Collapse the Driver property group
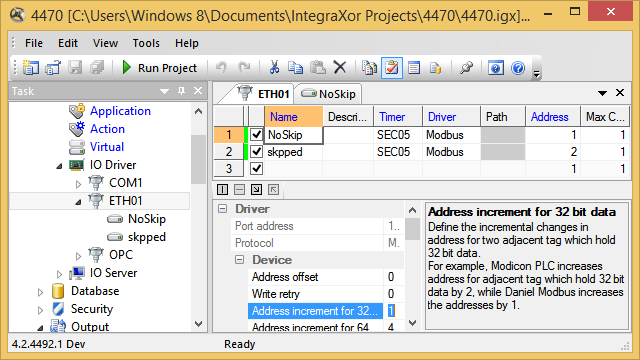Screen dimensions: 640x360 point(222,209)
